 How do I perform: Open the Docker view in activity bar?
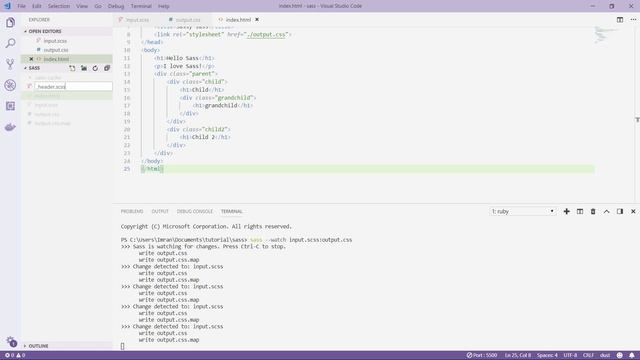10,127
